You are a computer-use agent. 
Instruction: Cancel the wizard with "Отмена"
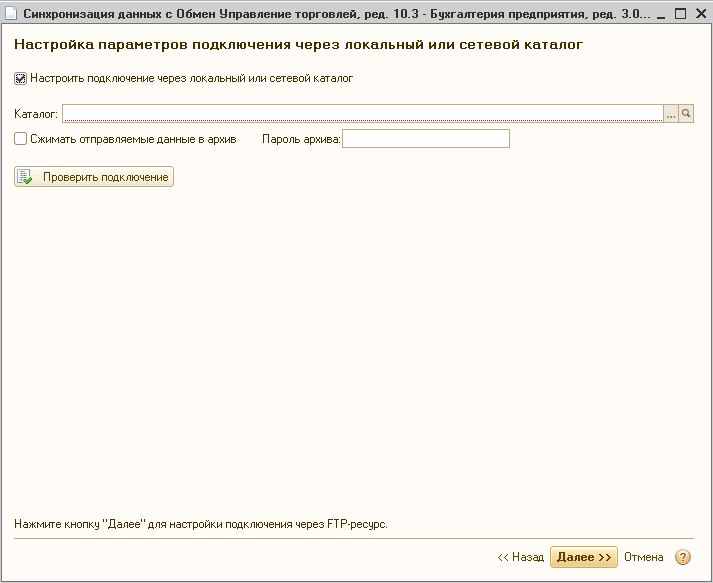(x=643, y=557)
